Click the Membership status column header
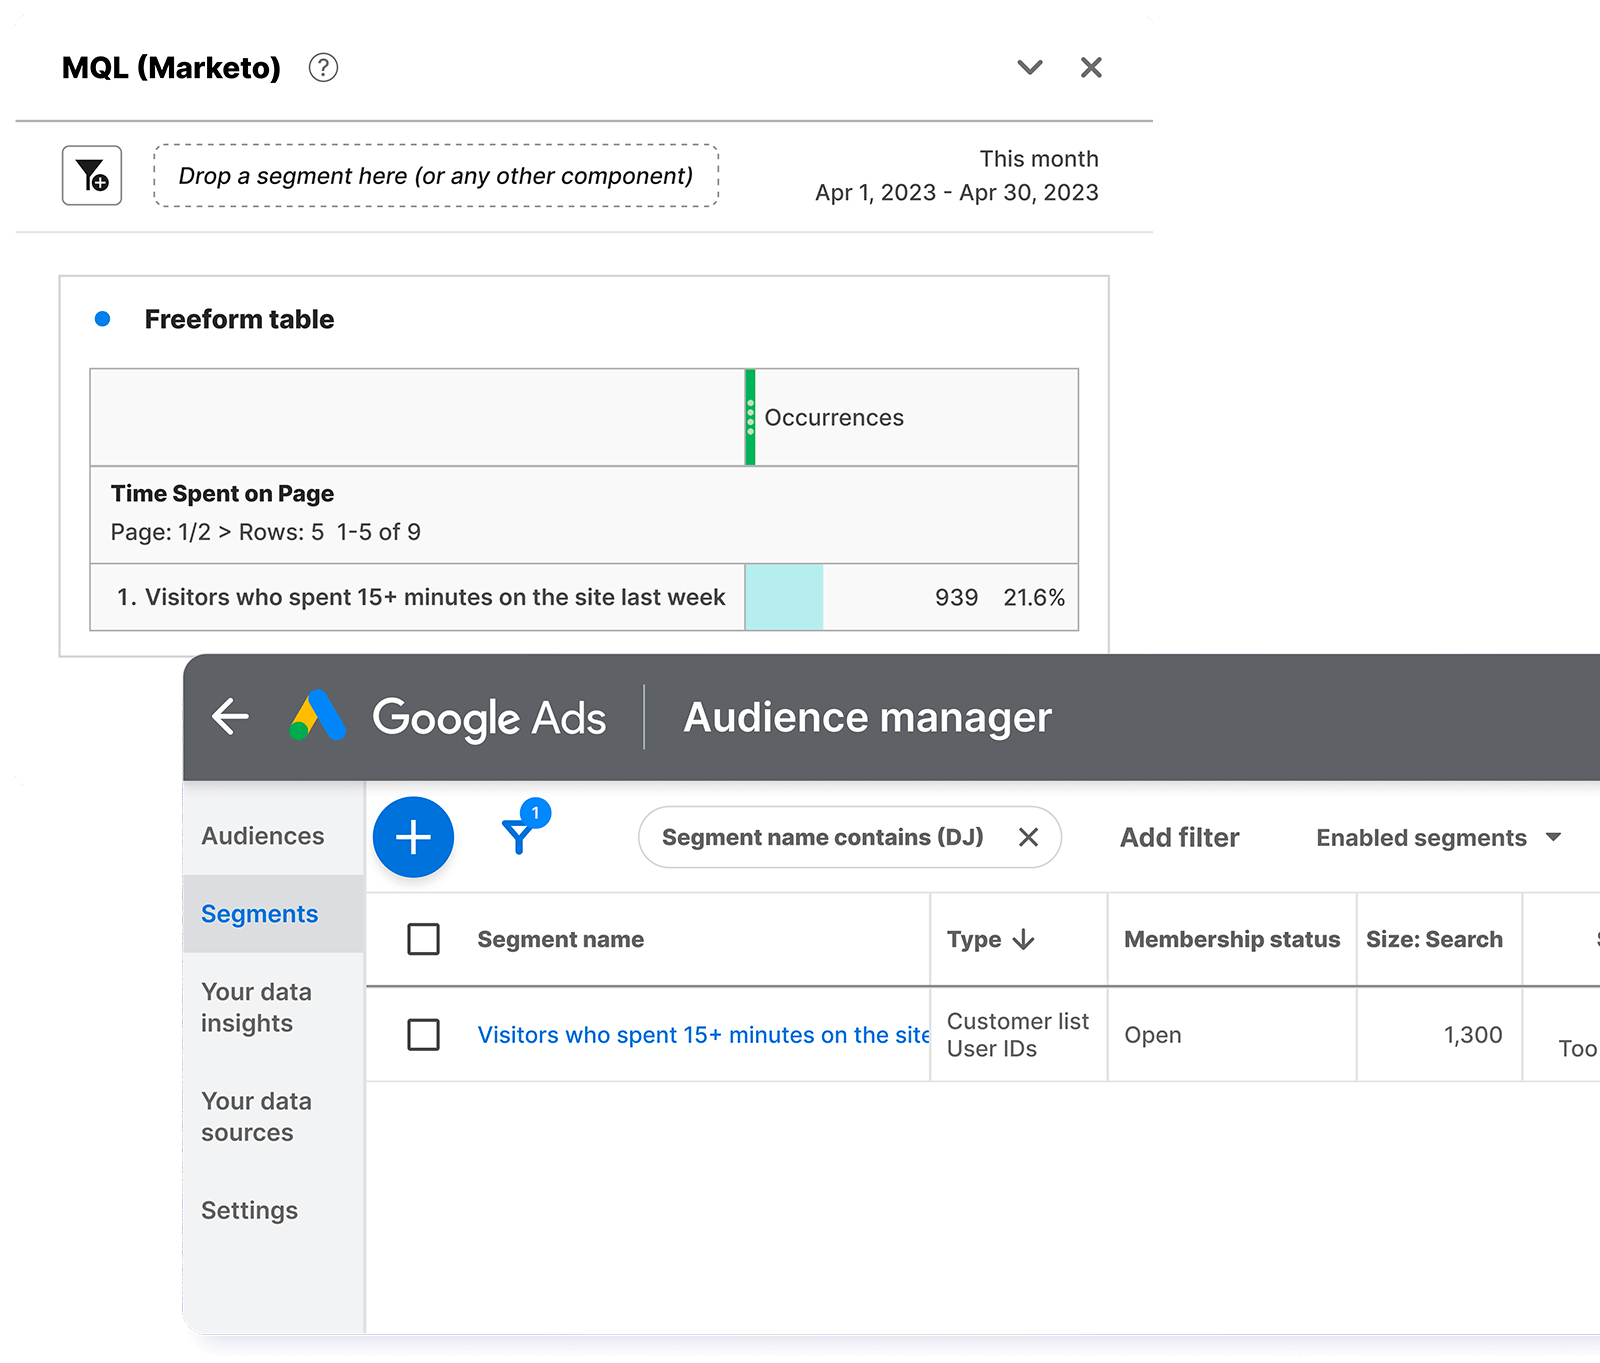This screenshot has height=1363, width=1600. [x=1232, y=940]
